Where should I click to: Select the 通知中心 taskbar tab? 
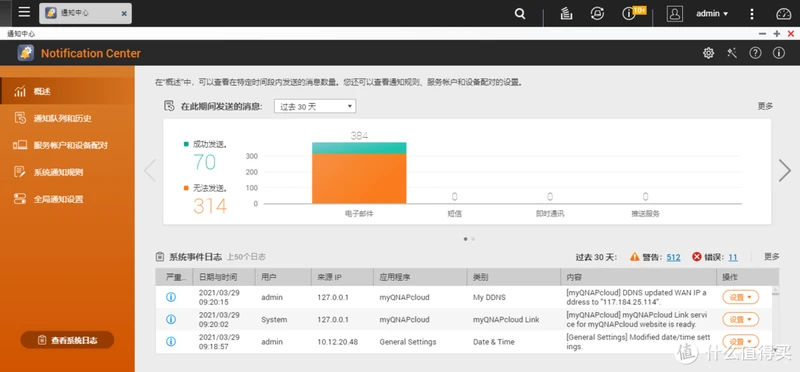[85, 13]
